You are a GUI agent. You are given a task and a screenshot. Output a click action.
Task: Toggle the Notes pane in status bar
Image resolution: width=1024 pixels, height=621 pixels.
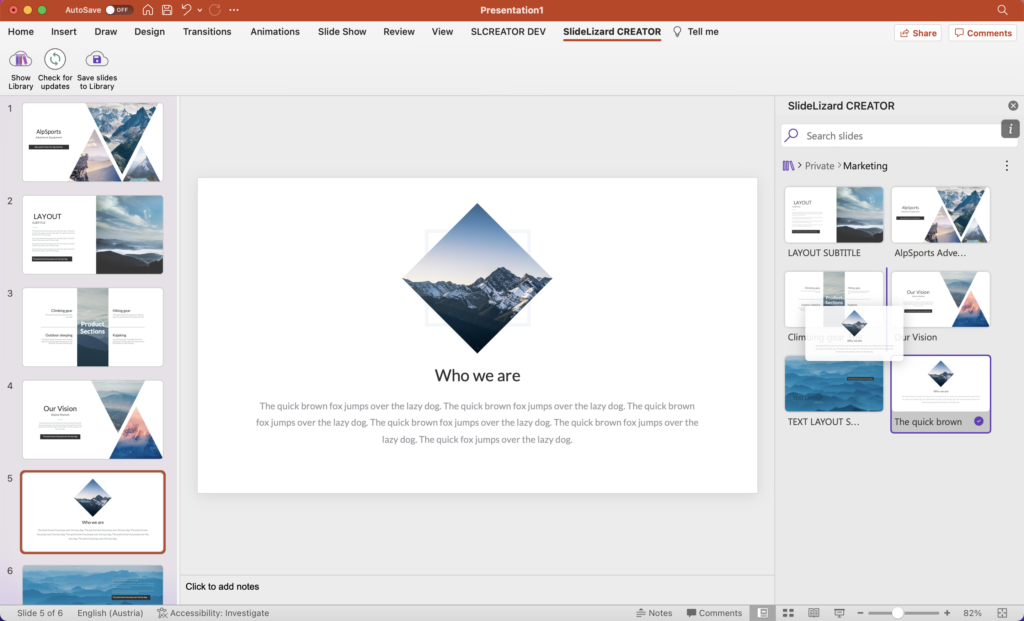pyautogui.click(x=654, y=613)
